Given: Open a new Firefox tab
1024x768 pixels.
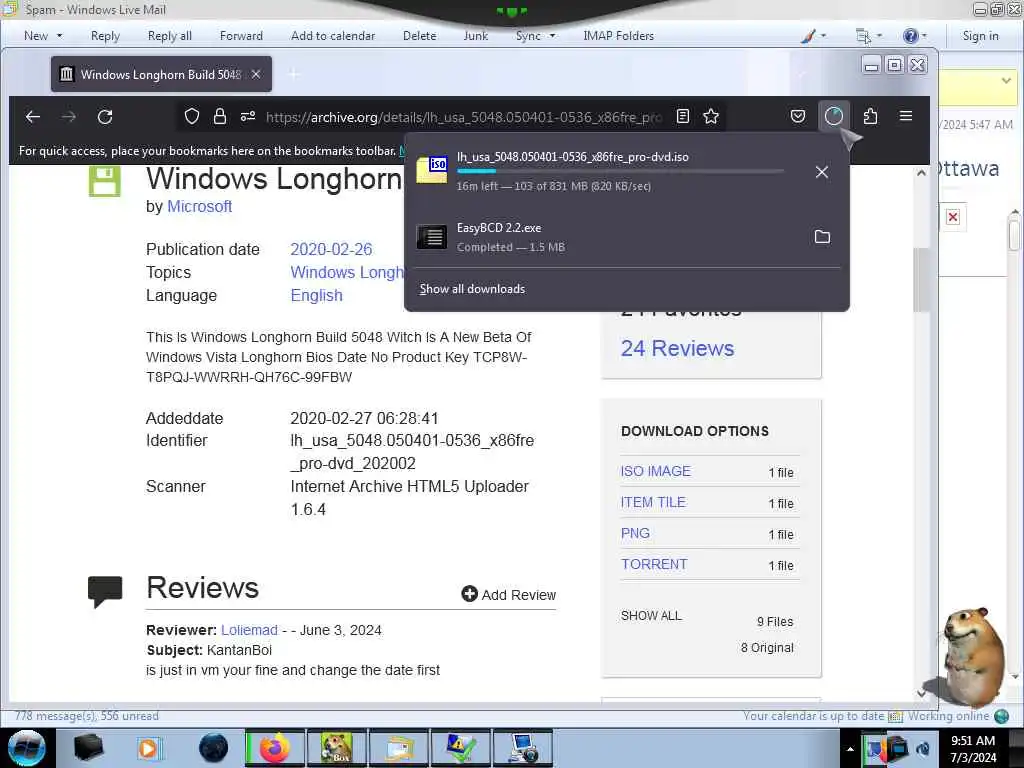Looking at the screenshot, I should [x=295, y=74].
